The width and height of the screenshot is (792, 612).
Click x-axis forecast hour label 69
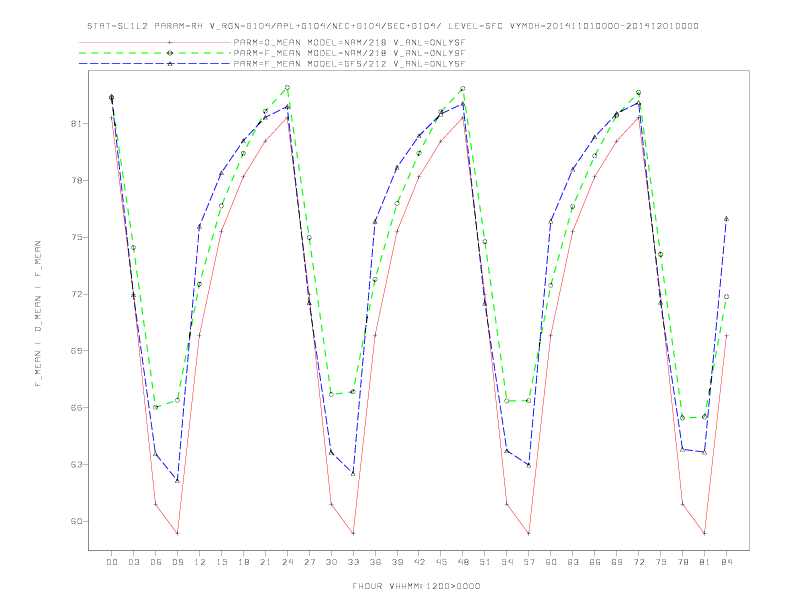coord(617,562)
